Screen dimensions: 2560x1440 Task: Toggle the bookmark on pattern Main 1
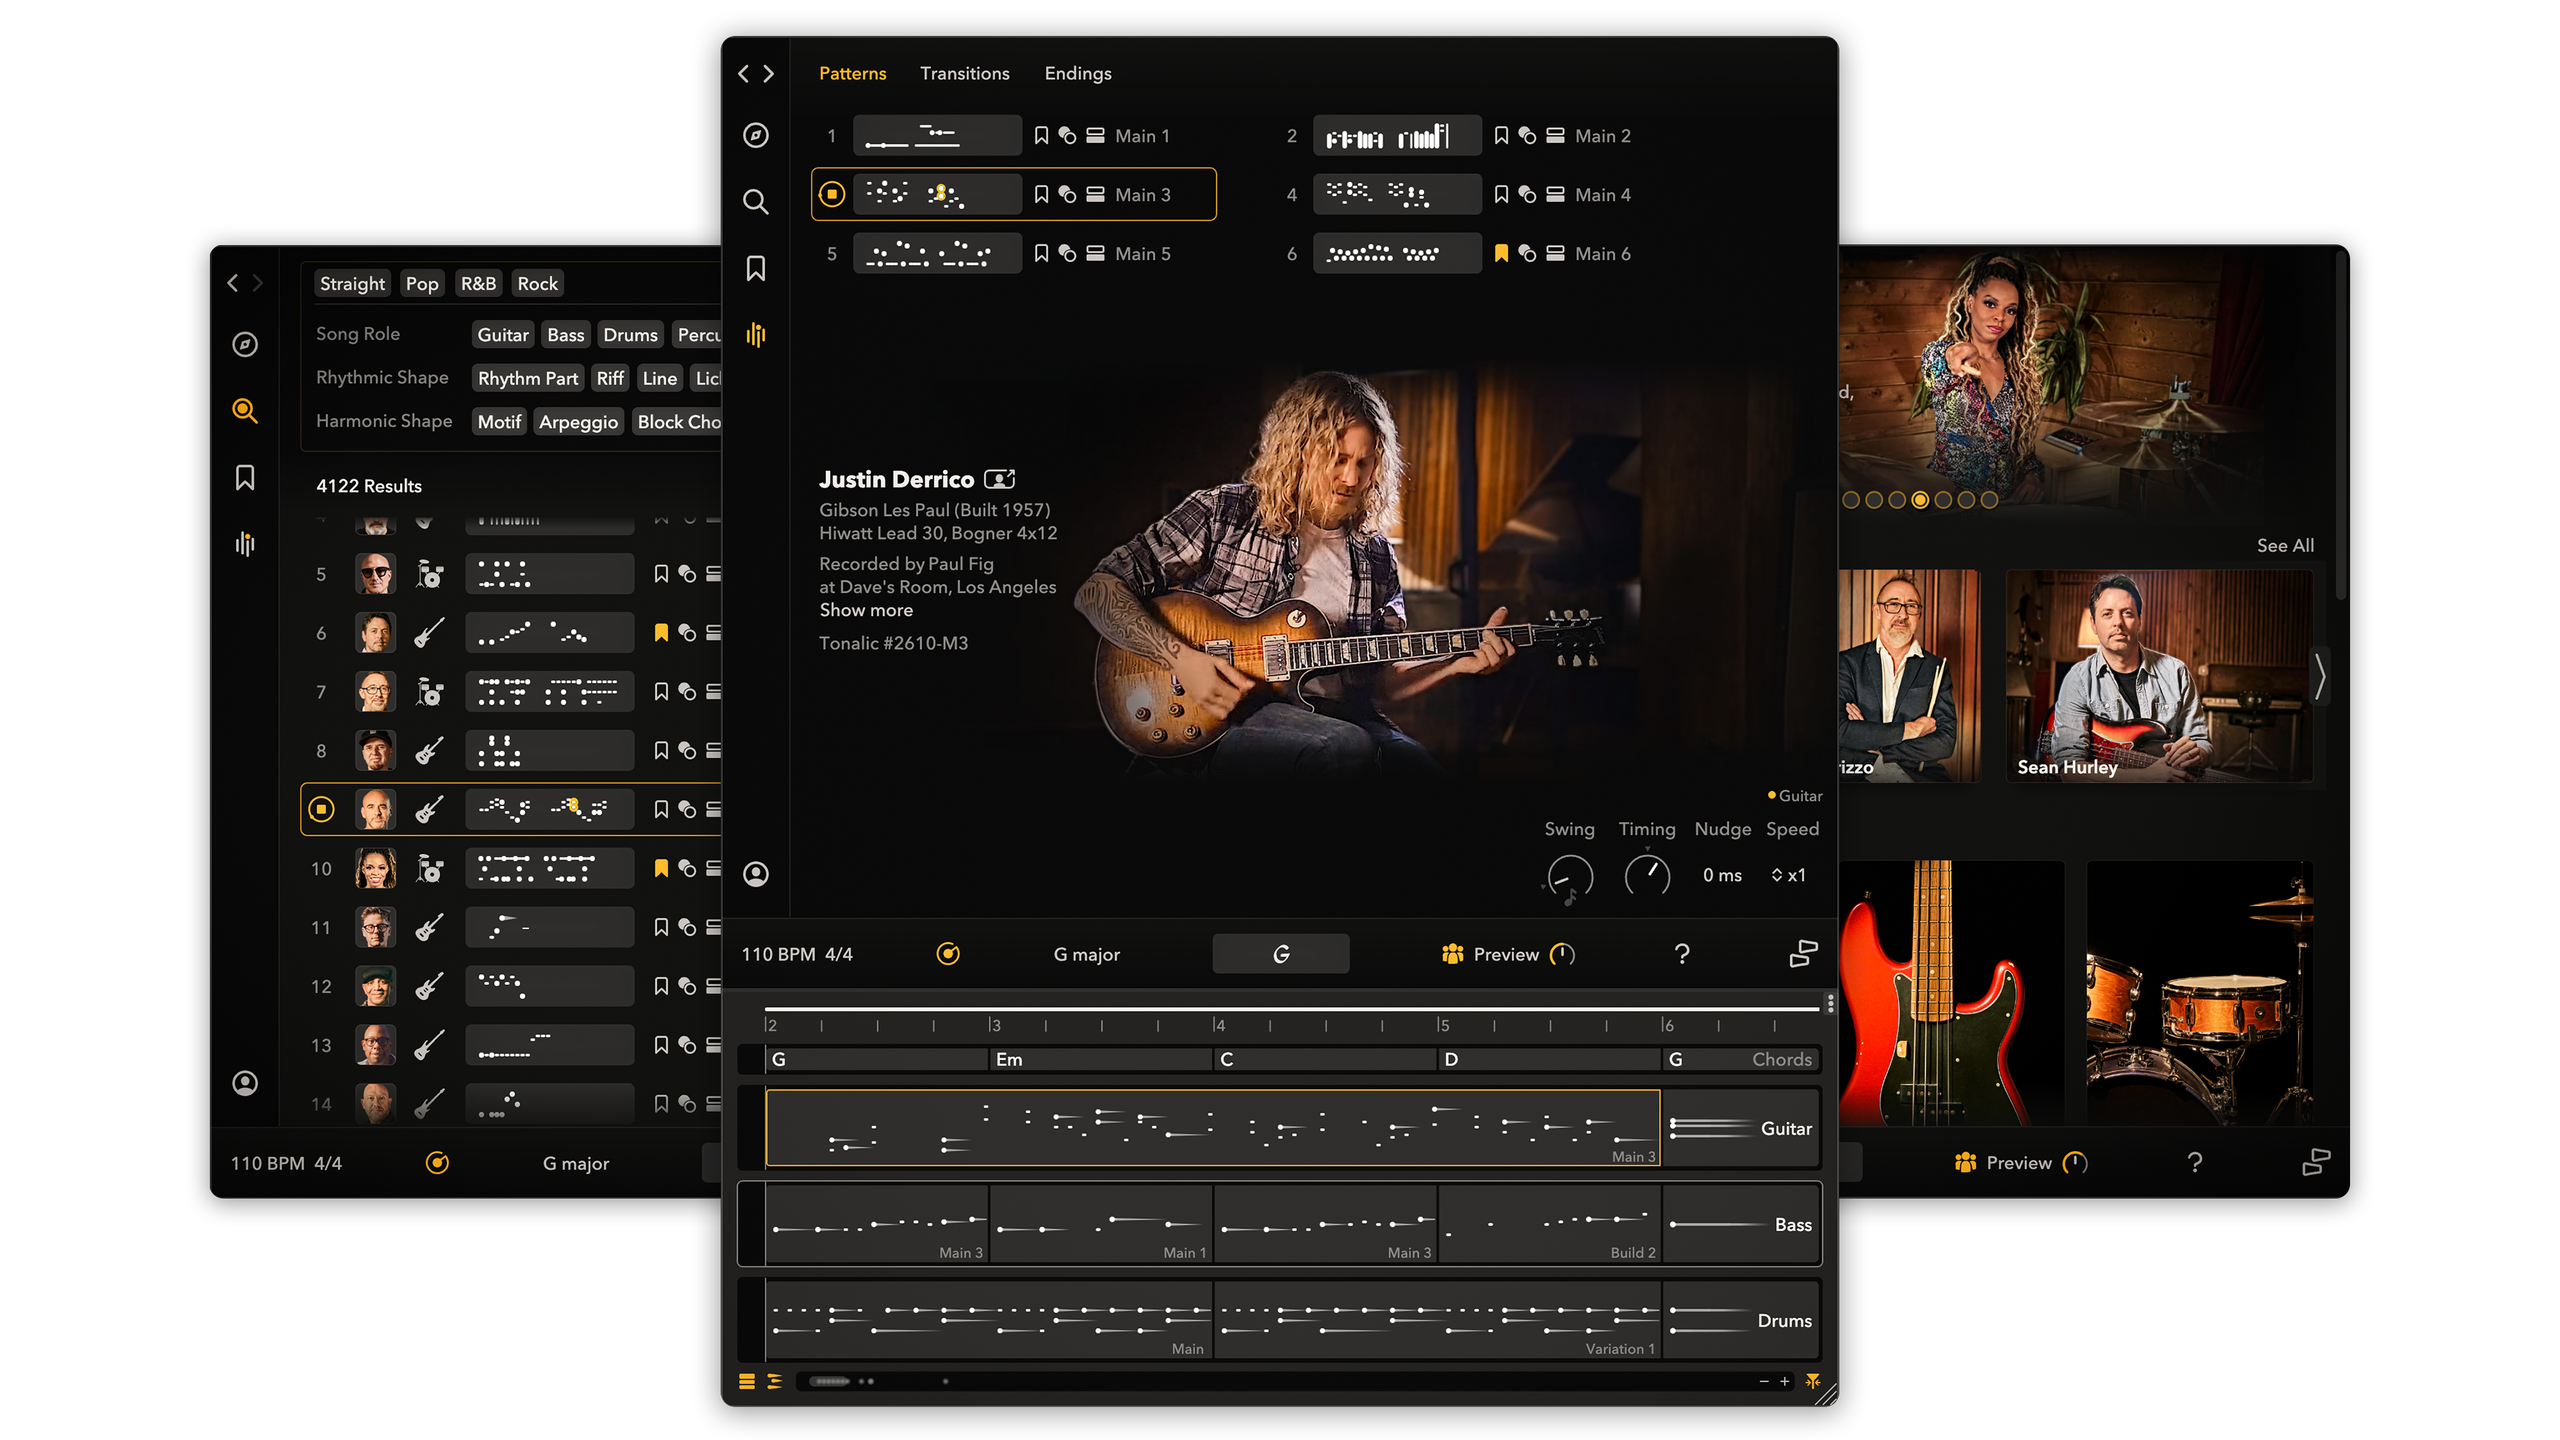coord(1040,135)
